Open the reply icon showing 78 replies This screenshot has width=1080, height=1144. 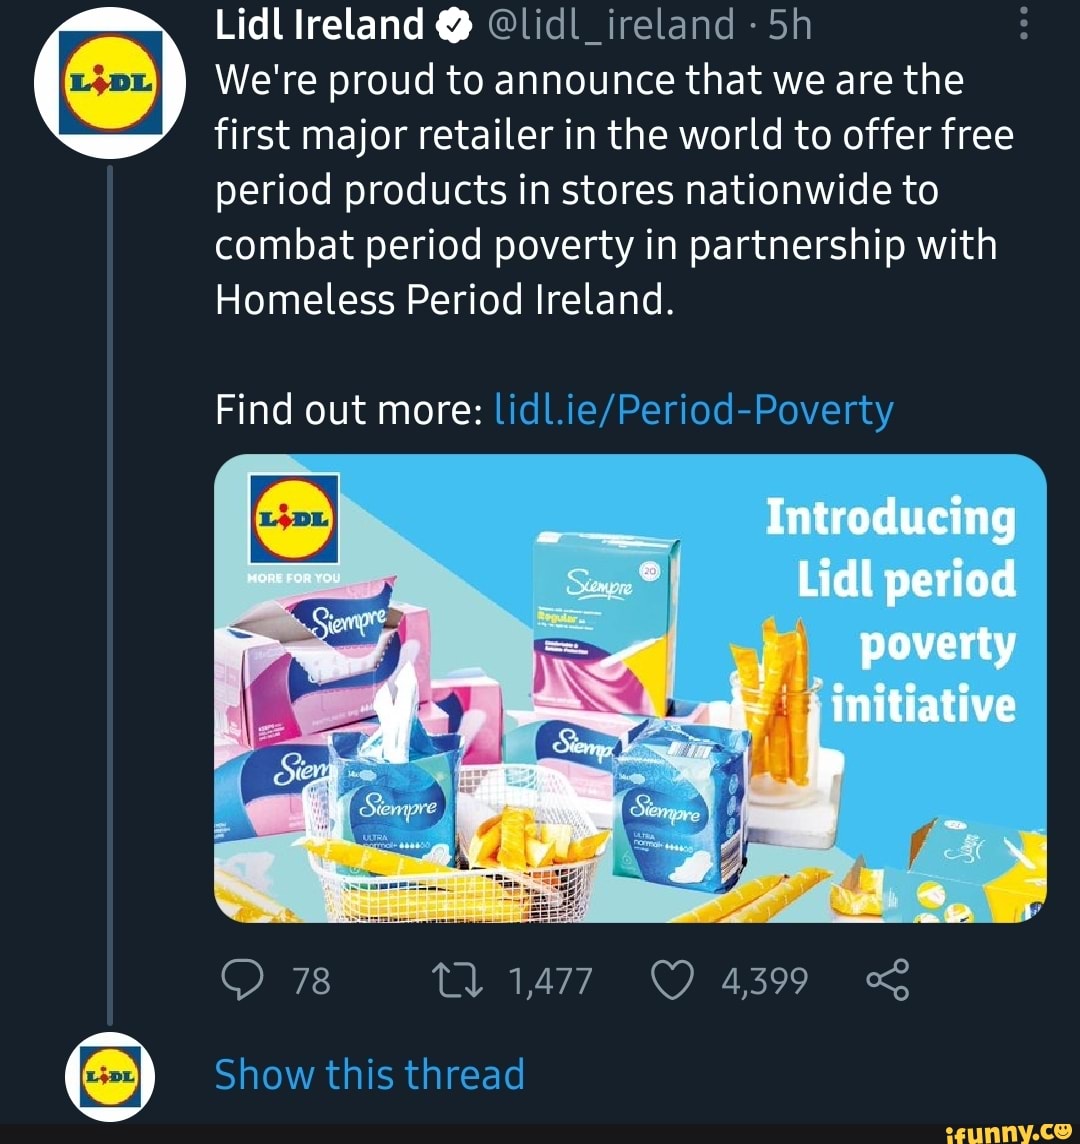click(x=244, y=981)
